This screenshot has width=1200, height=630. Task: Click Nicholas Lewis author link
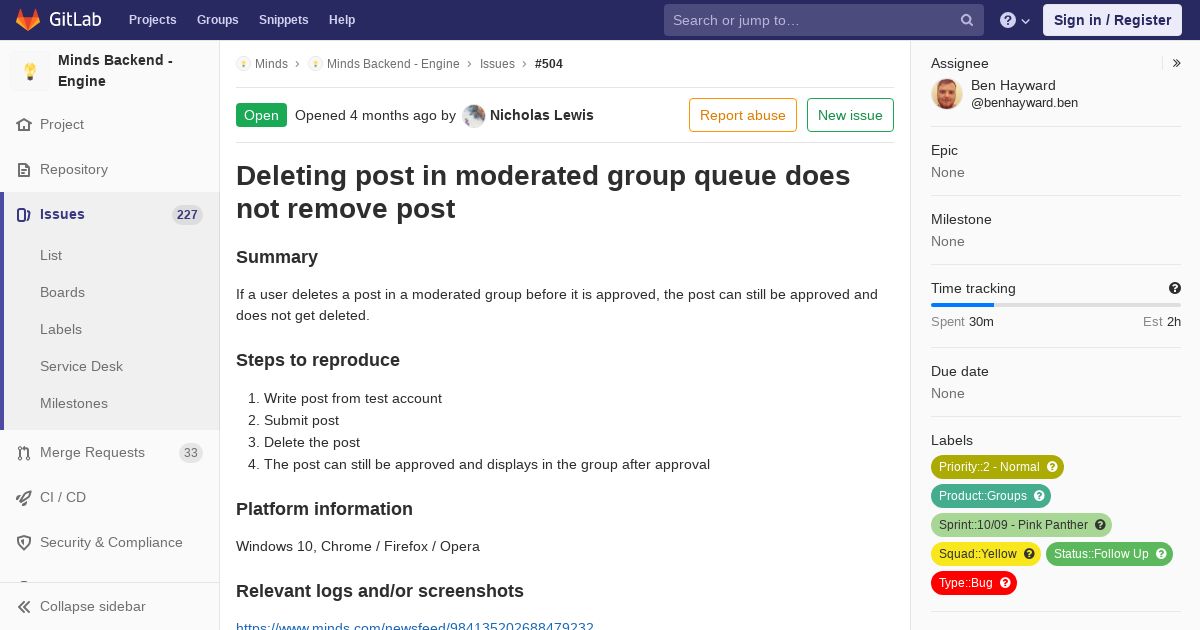tap(541, 115)
